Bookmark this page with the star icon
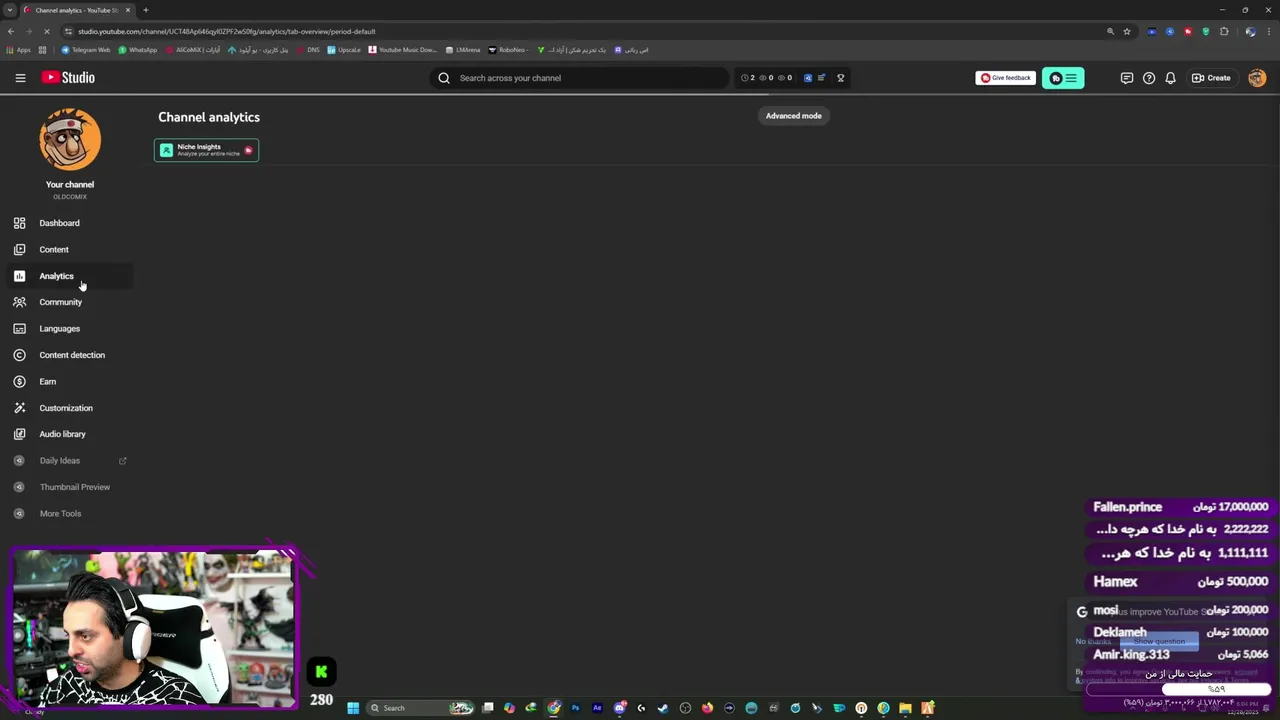This screenshot has height=720, width=1280. click(x=1127, y=31)
